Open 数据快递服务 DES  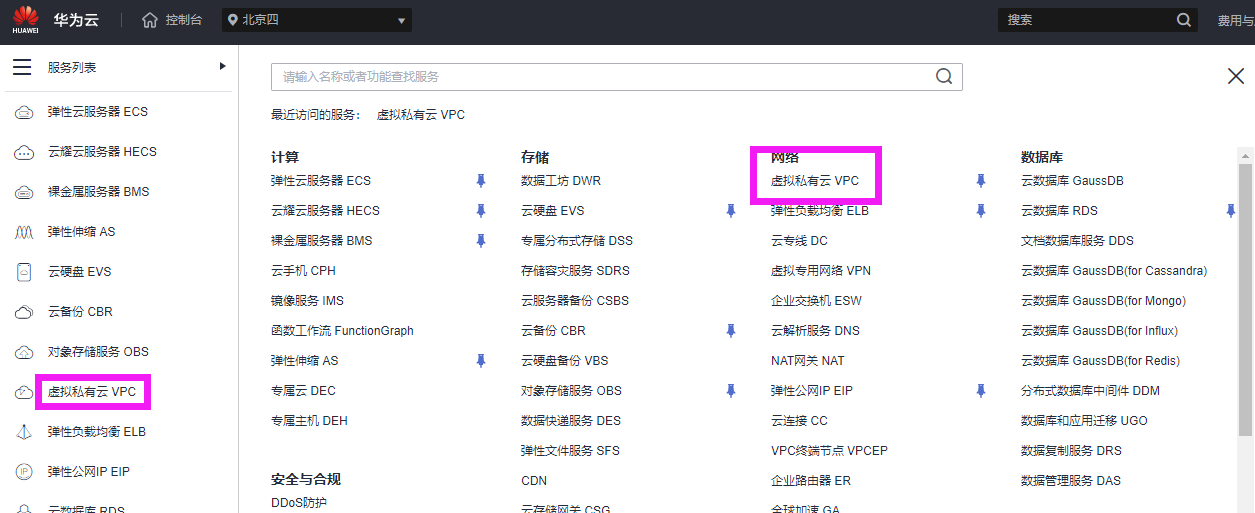coord(571,421)
